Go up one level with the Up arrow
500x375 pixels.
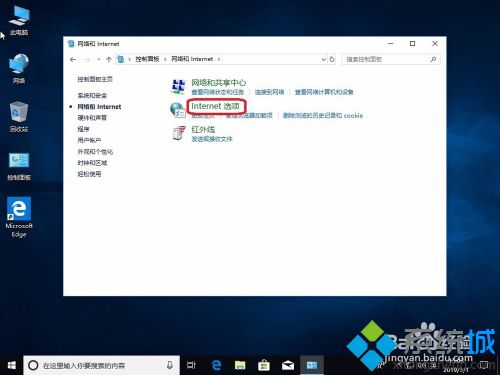pyautogui.click(x=109, y=59)
